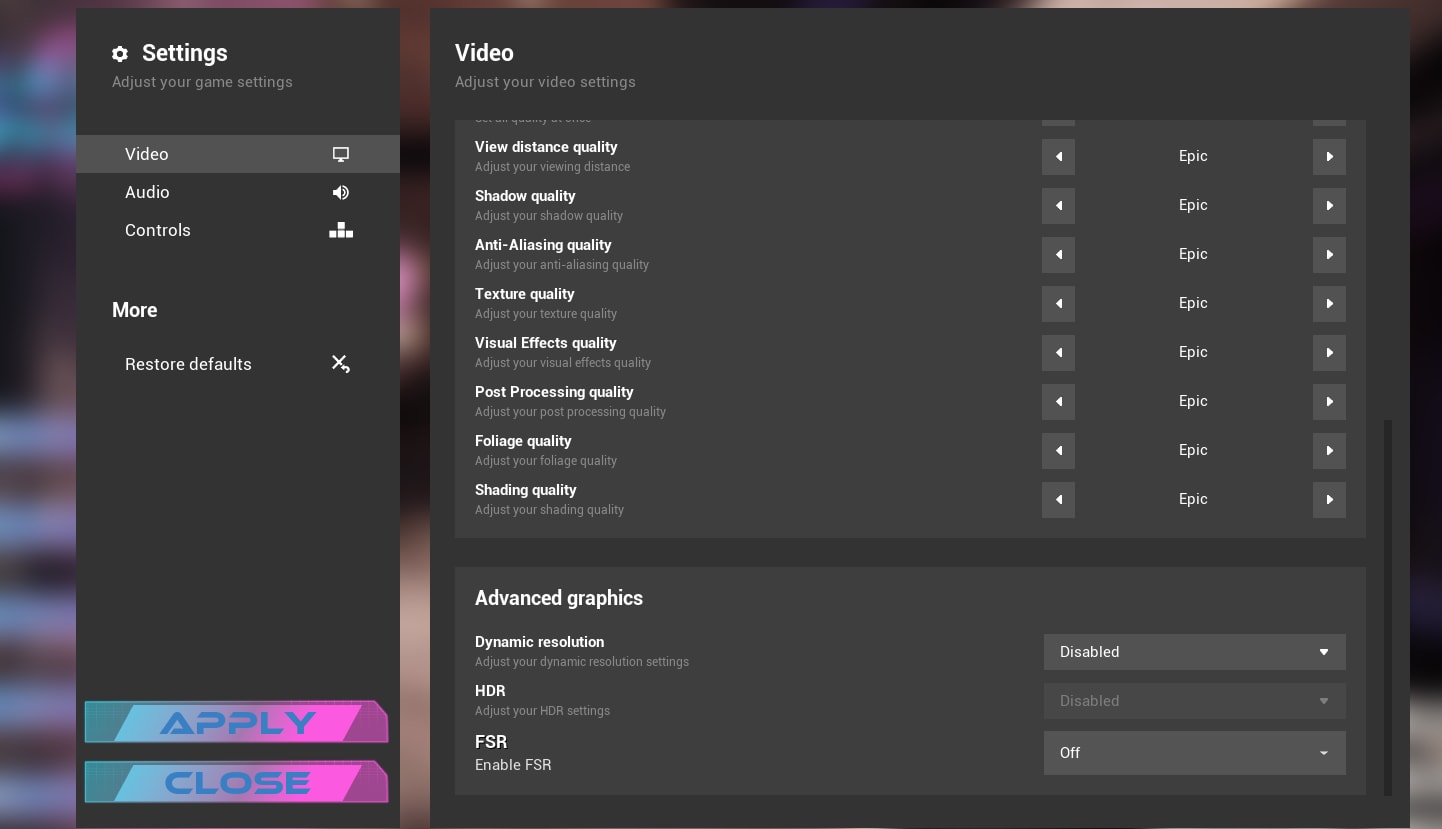Click the Post Processing quality label

(554, 392)
